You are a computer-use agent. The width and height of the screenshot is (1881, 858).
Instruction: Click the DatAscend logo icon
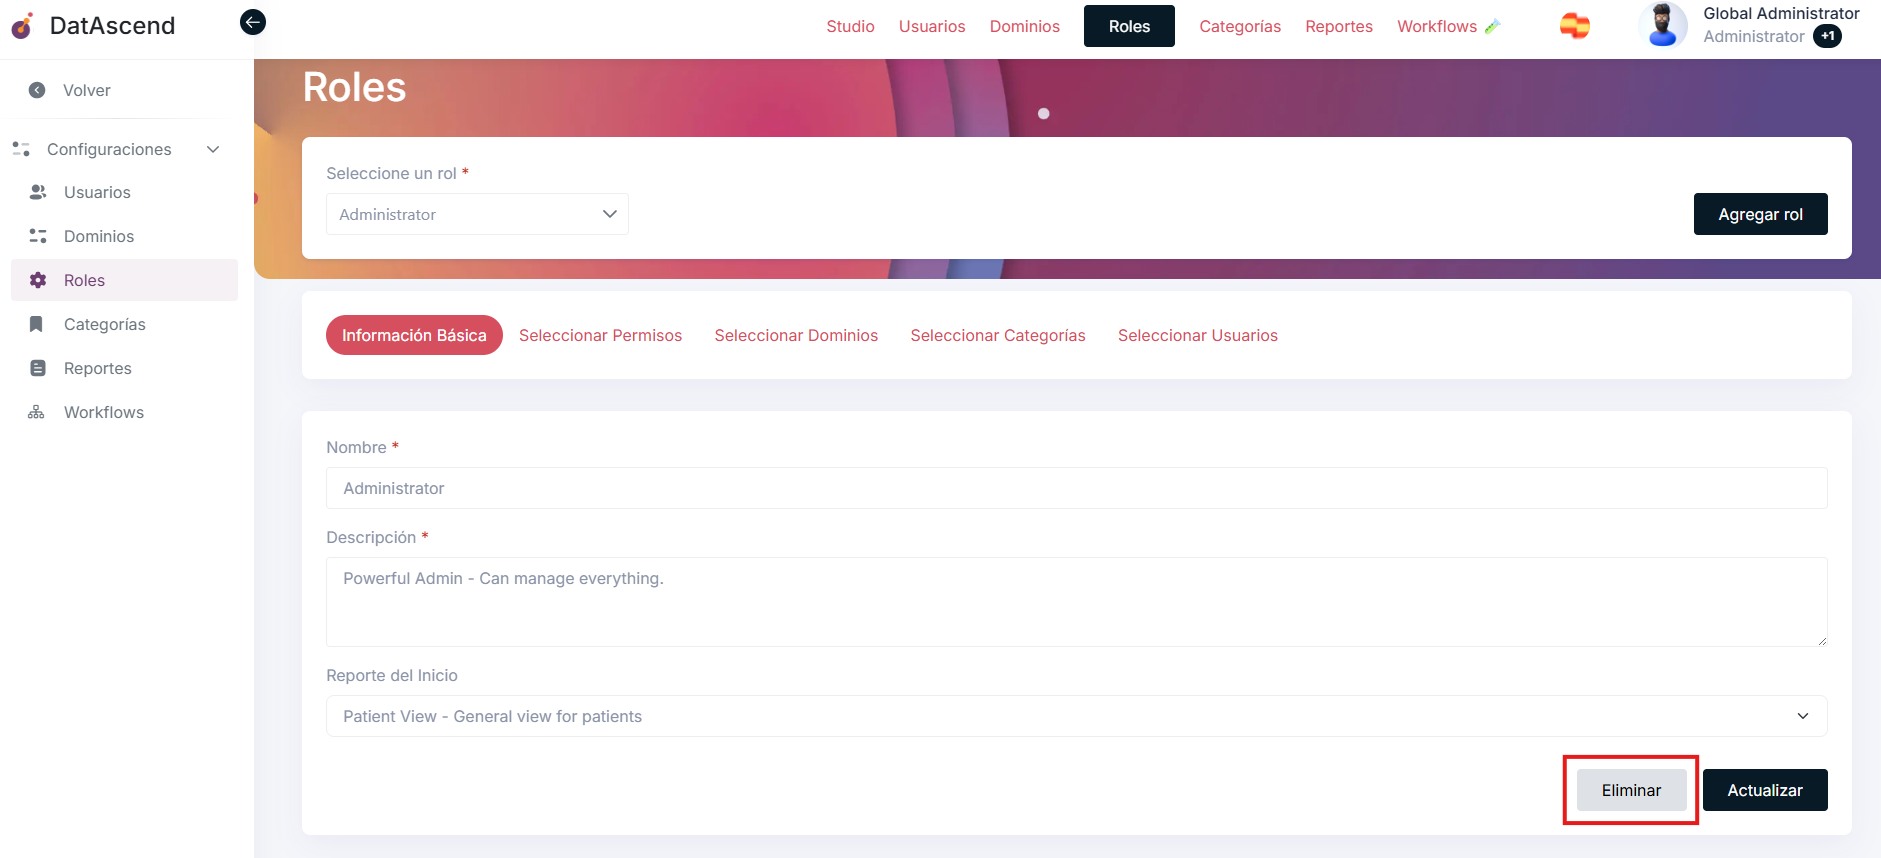pyautogui.click(x=22, y=26)
